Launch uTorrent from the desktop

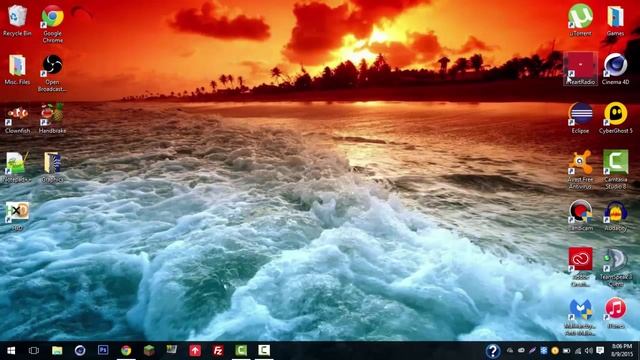[580, 20]
